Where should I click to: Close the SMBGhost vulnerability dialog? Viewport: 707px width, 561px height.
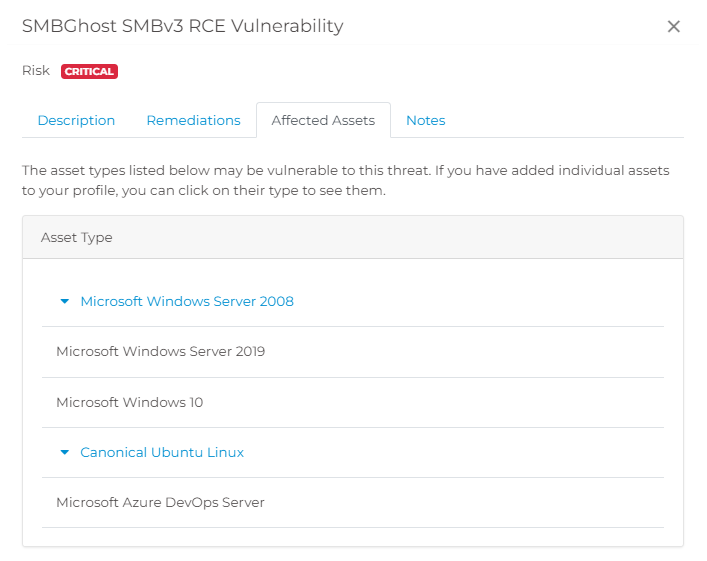(x=673, y=27)
